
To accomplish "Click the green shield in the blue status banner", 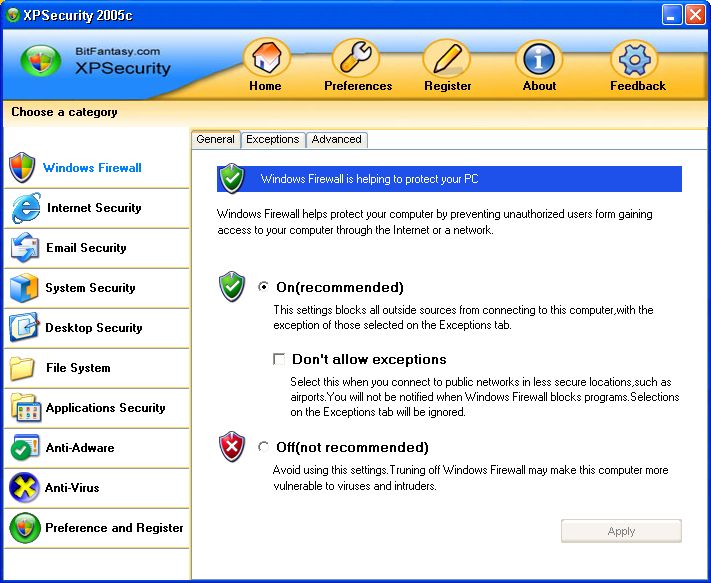I will coord(232,178).
